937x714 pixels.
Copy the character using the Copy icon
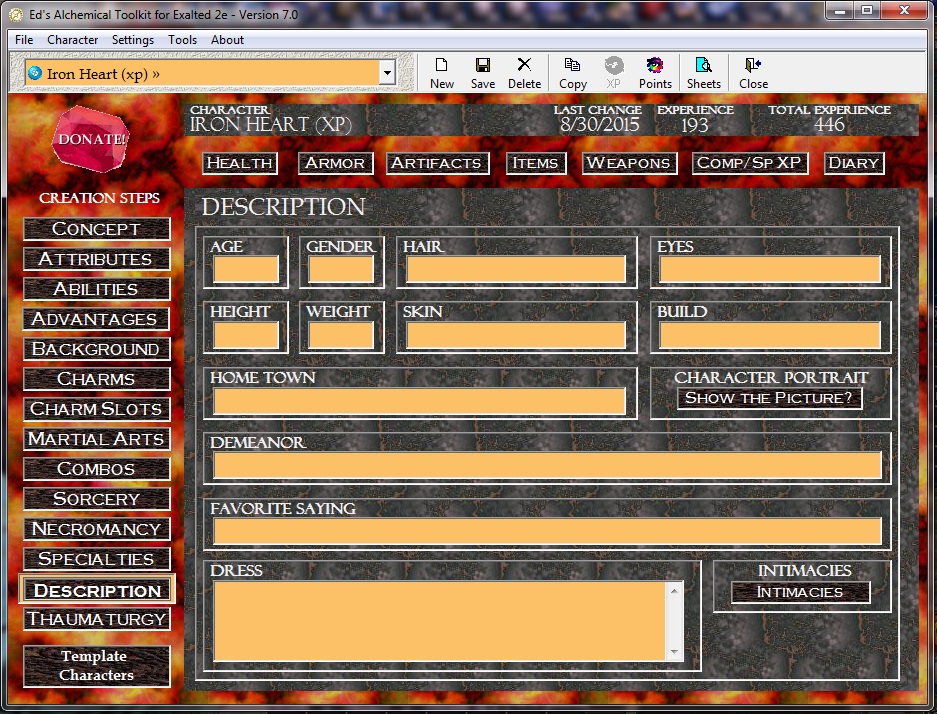point(572,73)
